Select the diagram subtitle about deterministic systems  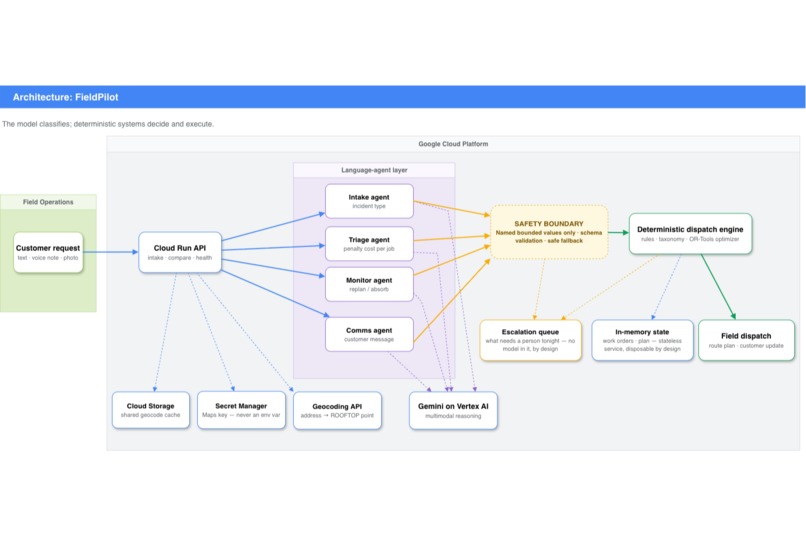click(x=108, y=124)
